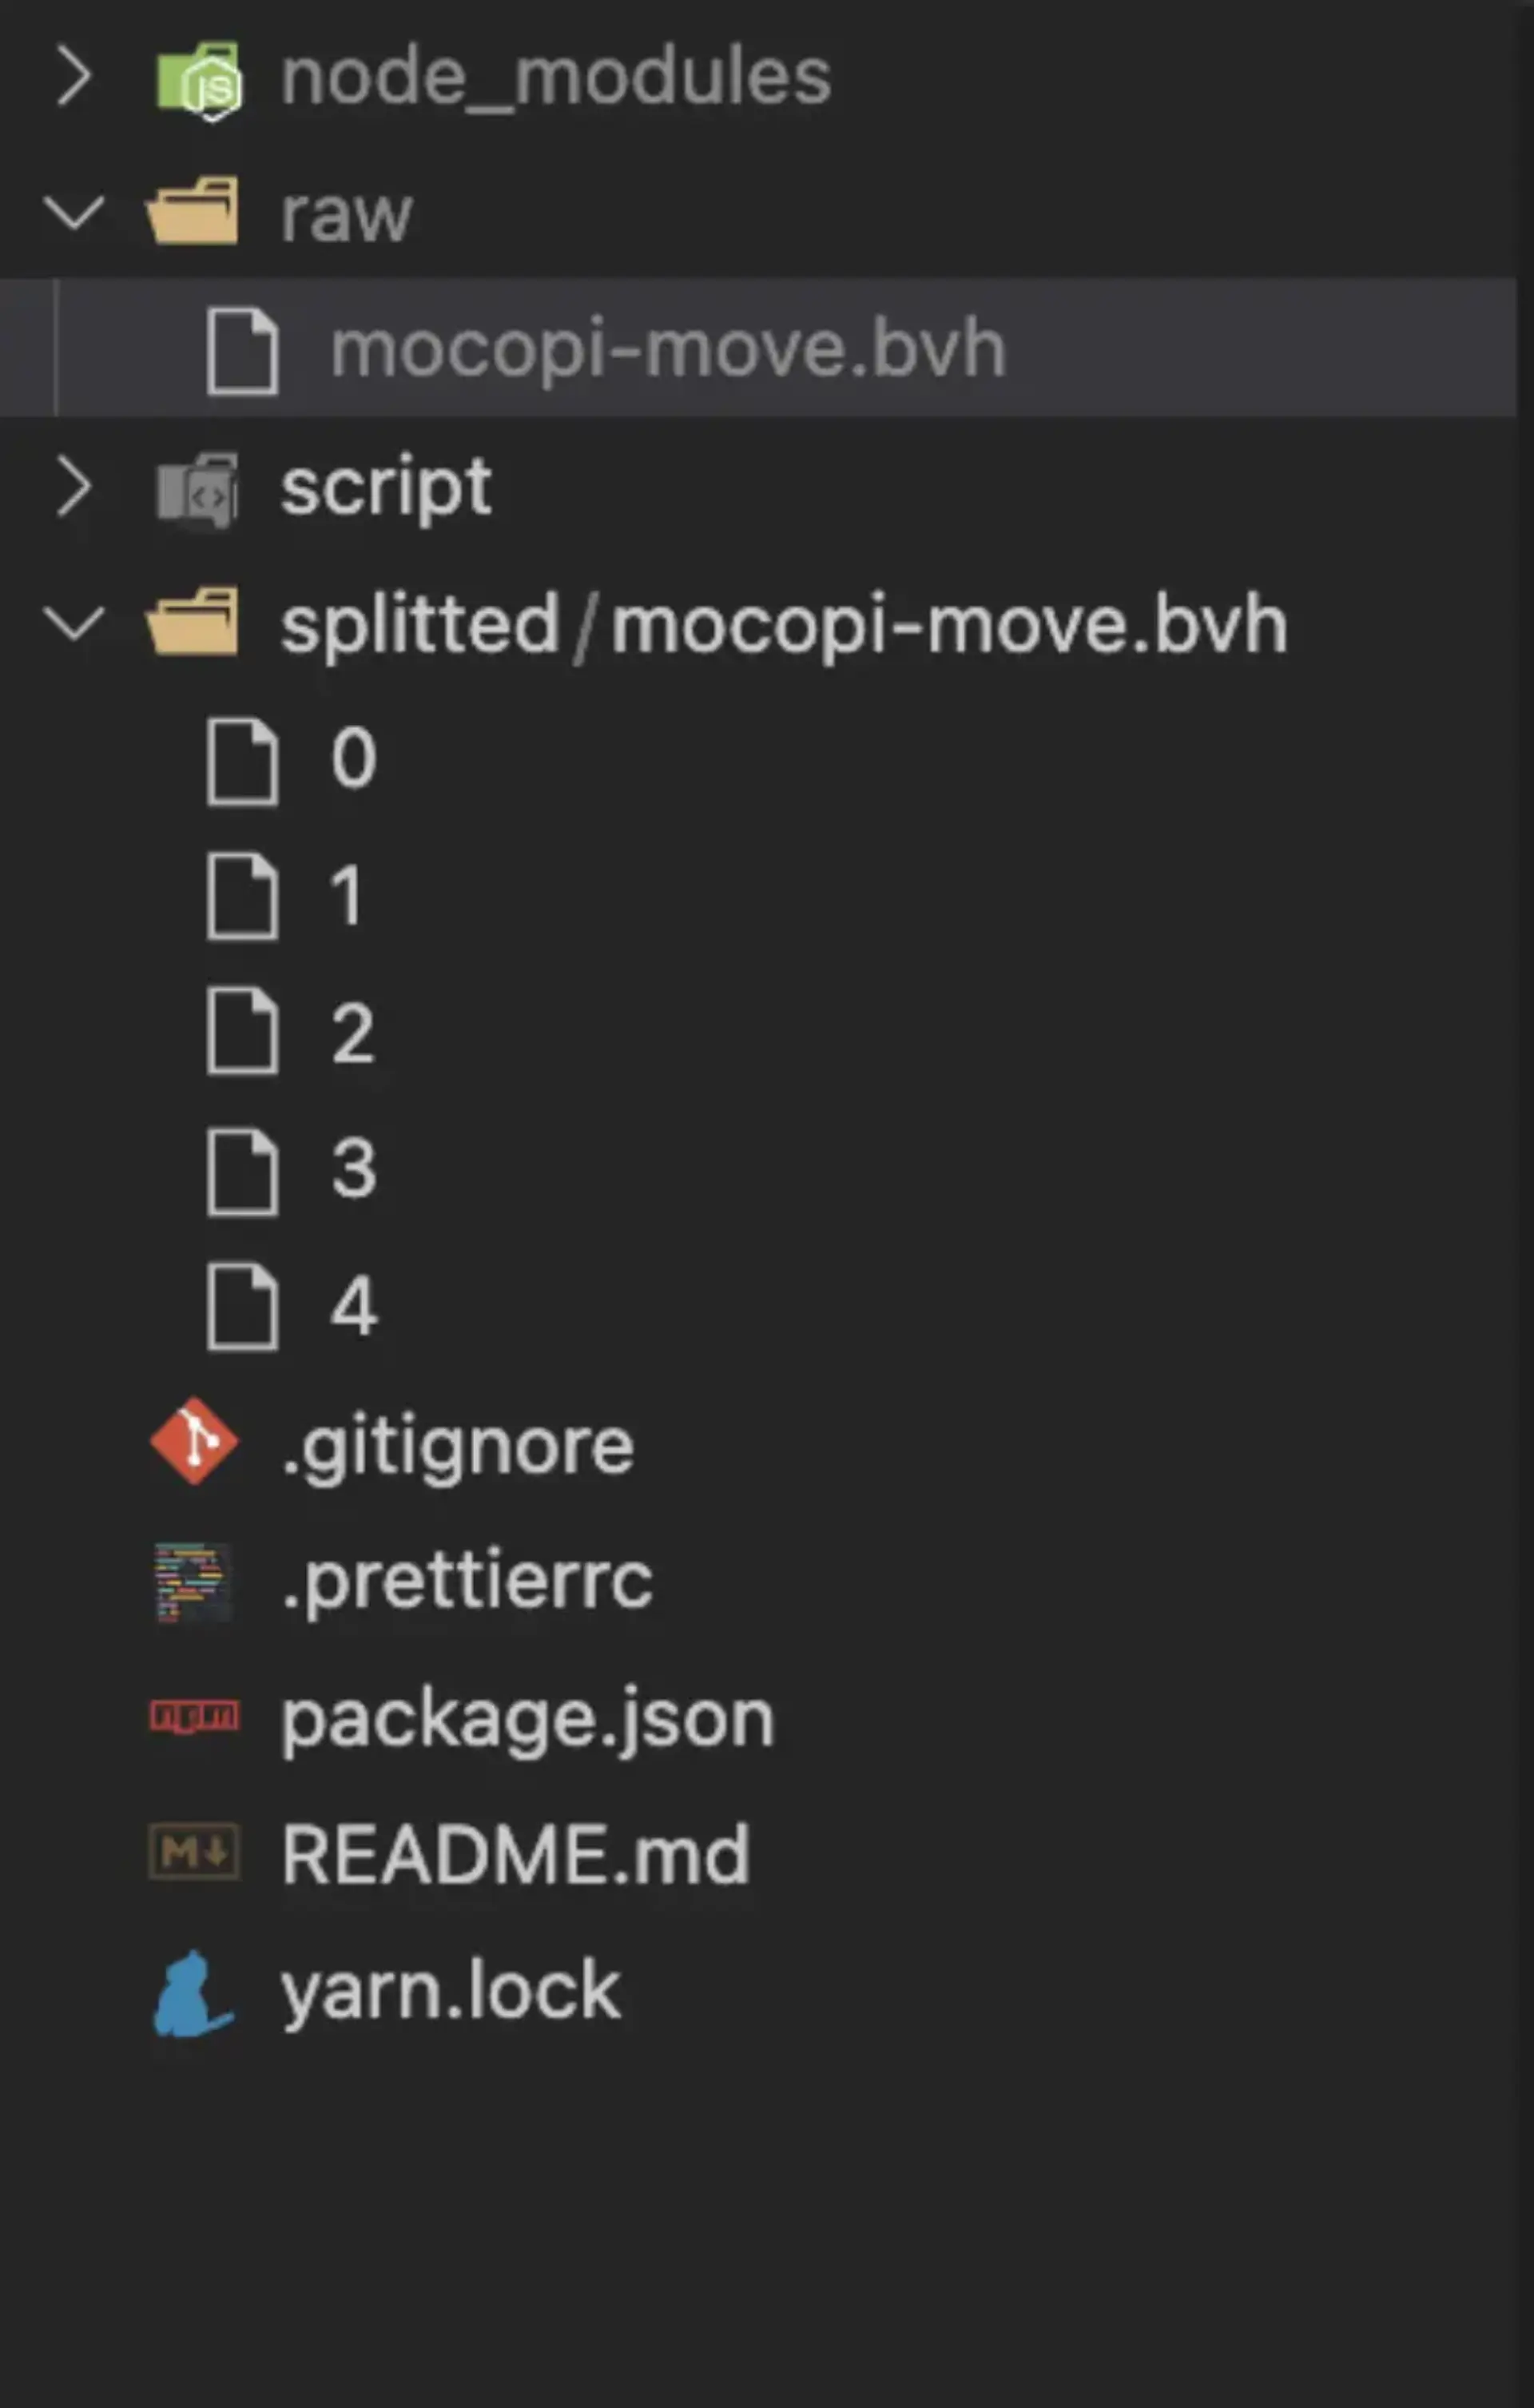
Task: Open mocopi-move.bvh file under raw
Action: (x=667, y=350)
